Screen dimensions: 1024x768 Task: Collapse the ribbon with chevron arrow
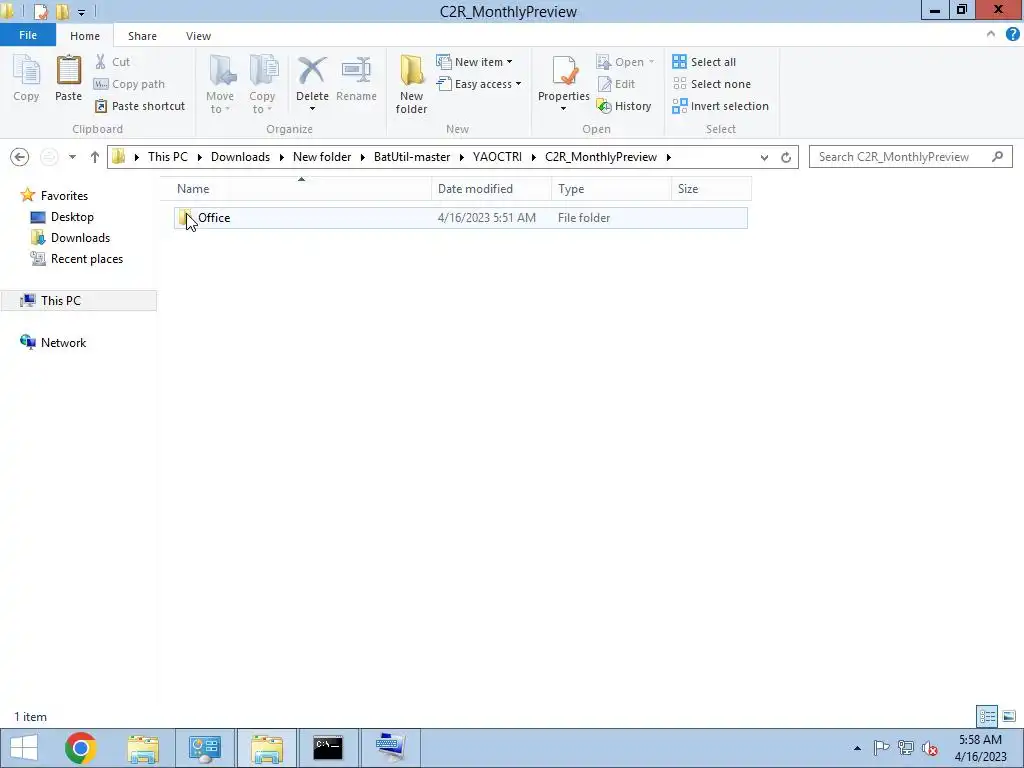pyautogui.click(x=991, y=34)
